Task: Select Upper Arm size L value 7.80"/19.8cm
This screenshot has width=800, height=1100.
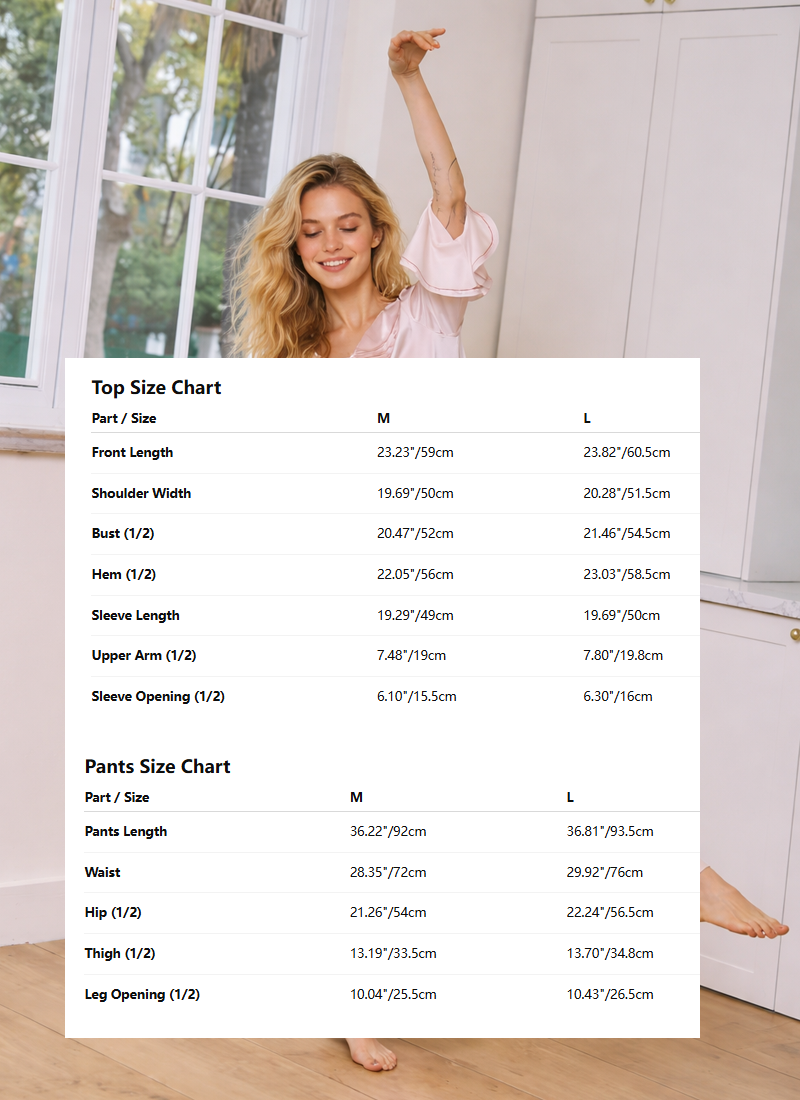Action: point(623,656)
